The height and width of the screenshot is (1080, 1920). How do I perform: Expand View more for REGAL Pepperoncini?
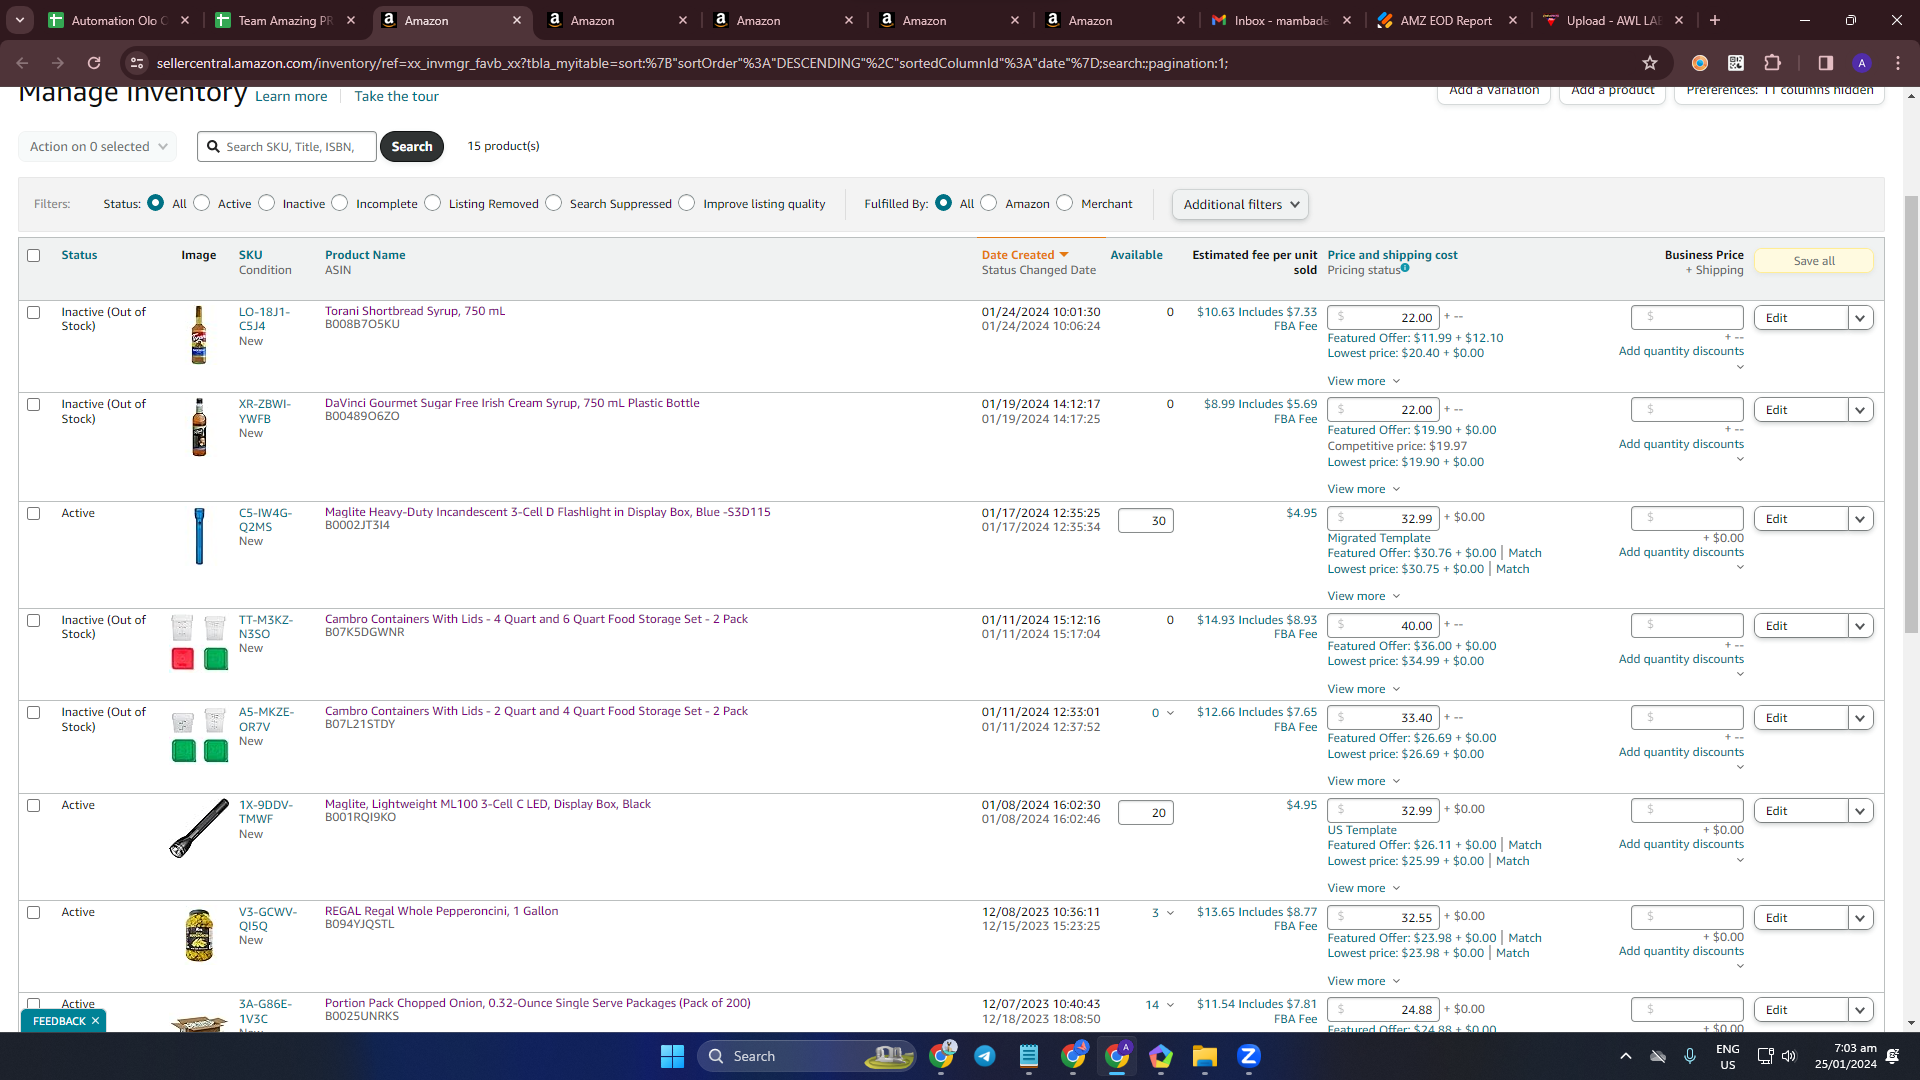1364,981
